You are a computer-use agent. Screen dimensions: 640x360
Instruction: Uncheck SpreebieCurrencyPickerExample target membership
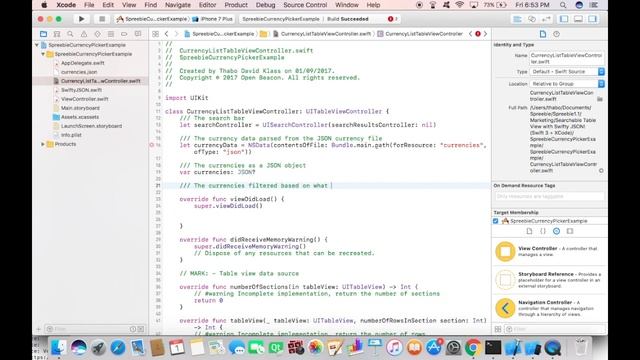[496, 221]
